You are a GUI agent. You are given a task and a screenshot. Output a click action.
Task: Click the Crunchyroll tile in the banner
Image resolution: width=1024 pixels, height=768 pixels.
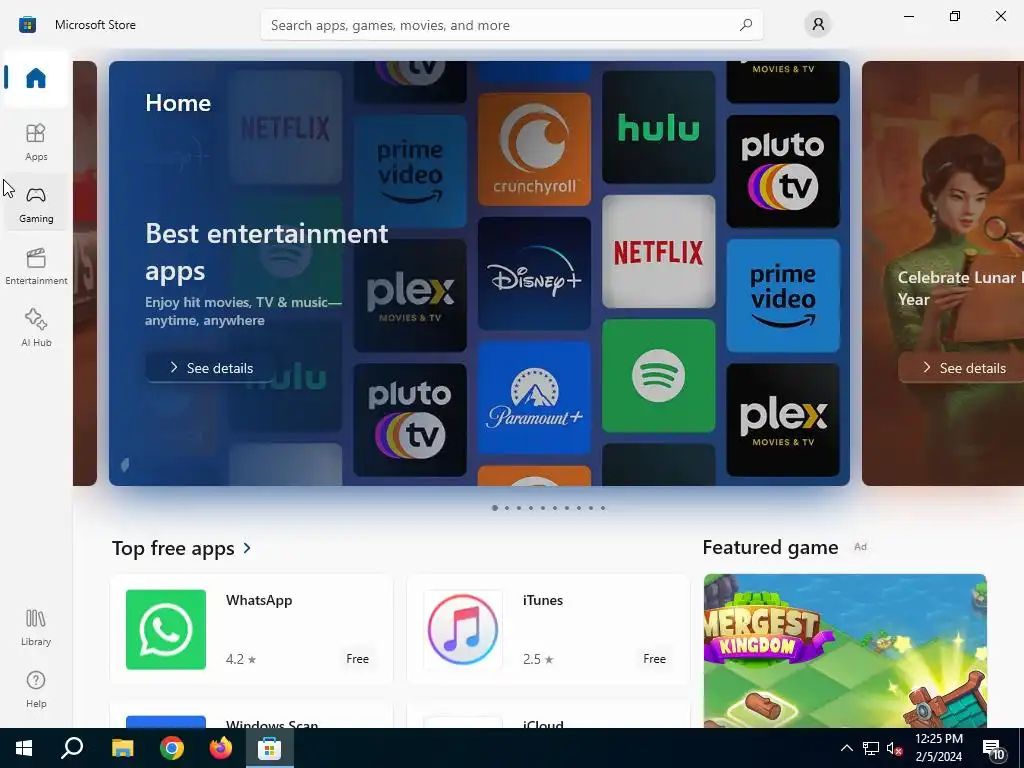click(534, 149)
